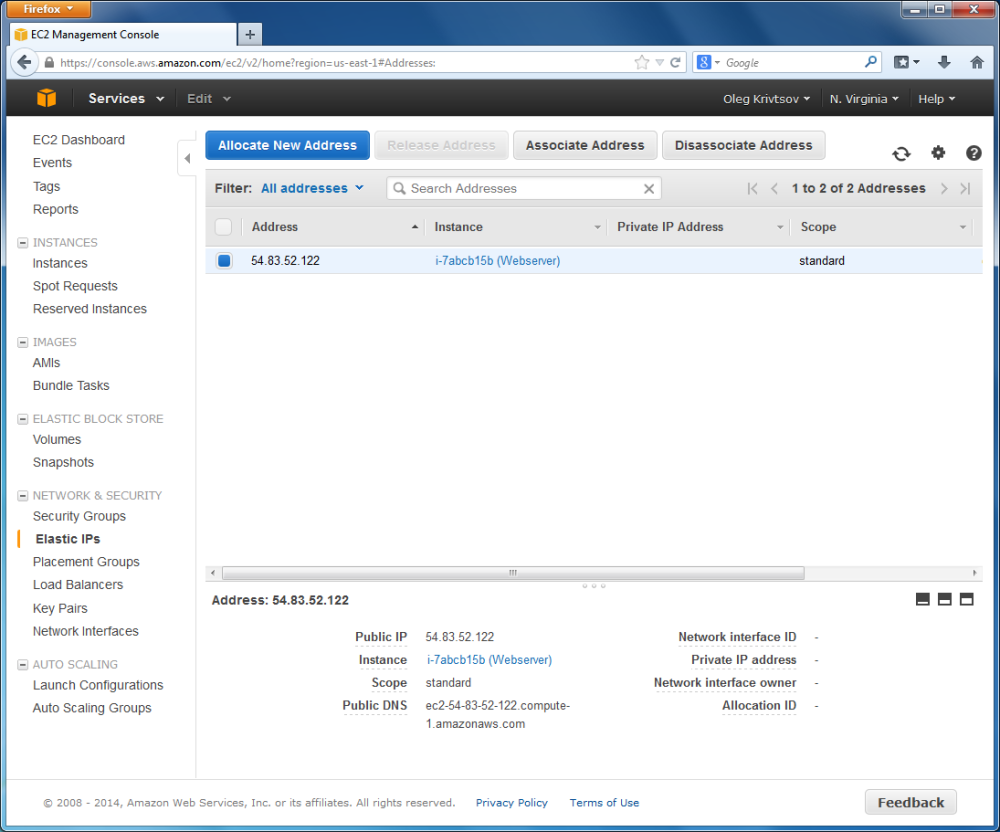Collapse the INSTANCES sidebar section

(x=22, y=243)
